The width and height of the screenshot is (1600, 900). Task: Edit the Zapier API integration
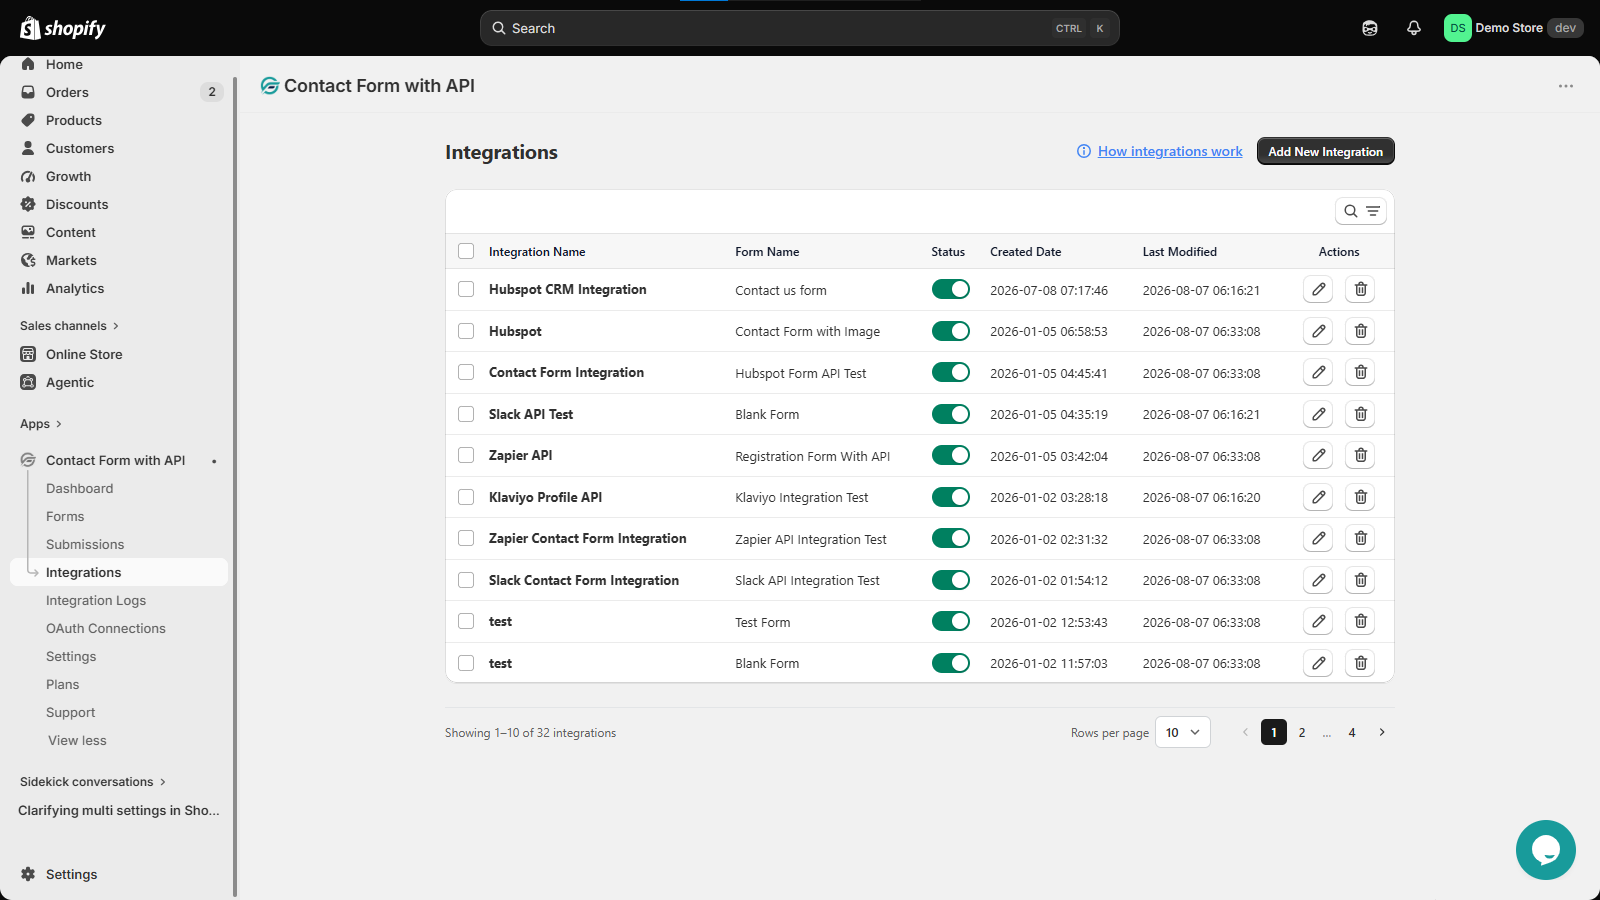pos(1318,456)
